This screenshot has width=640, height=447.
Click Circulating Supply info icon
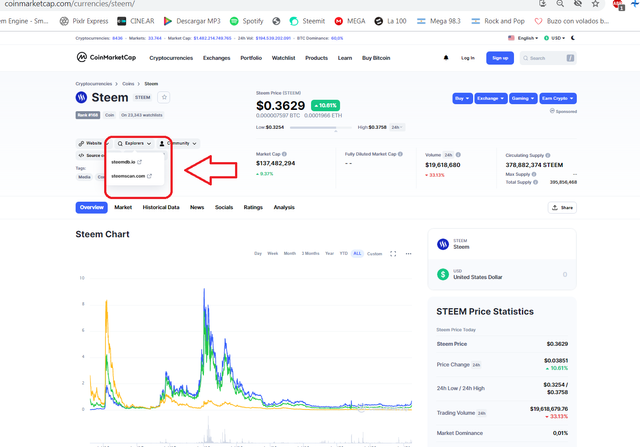548,155
